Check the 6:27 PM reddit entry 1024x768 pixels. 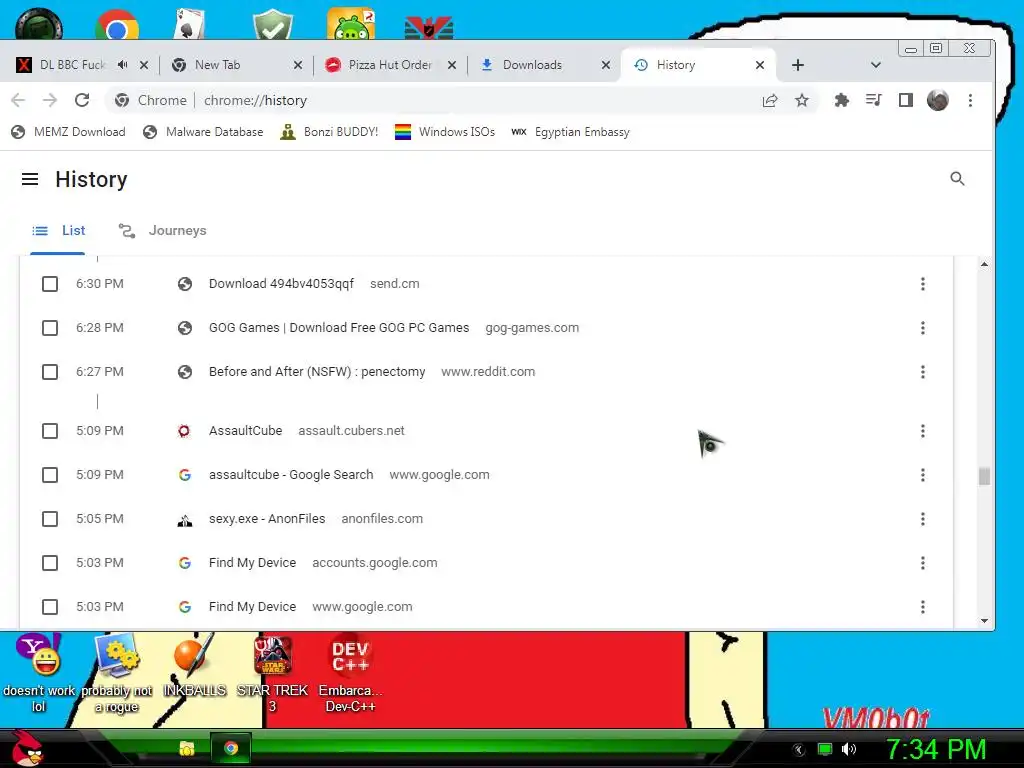50,372
